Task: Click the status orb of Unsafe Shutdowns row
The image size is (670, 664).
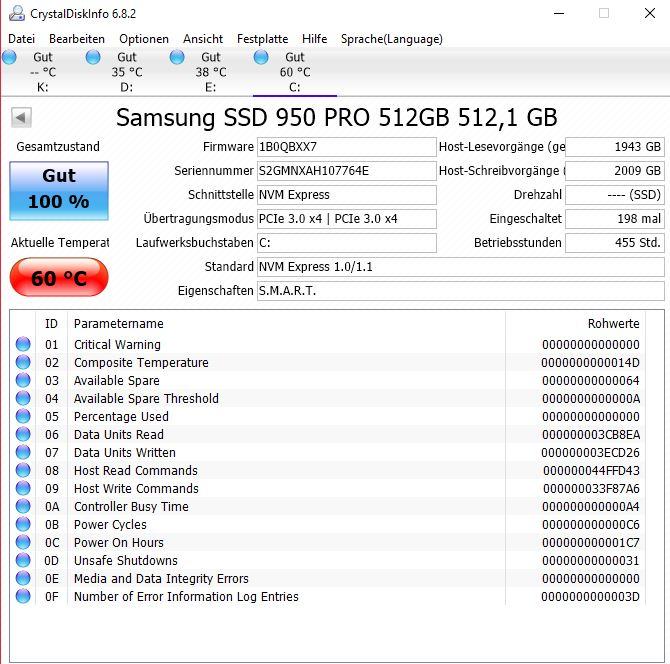Action: [23, 560]
